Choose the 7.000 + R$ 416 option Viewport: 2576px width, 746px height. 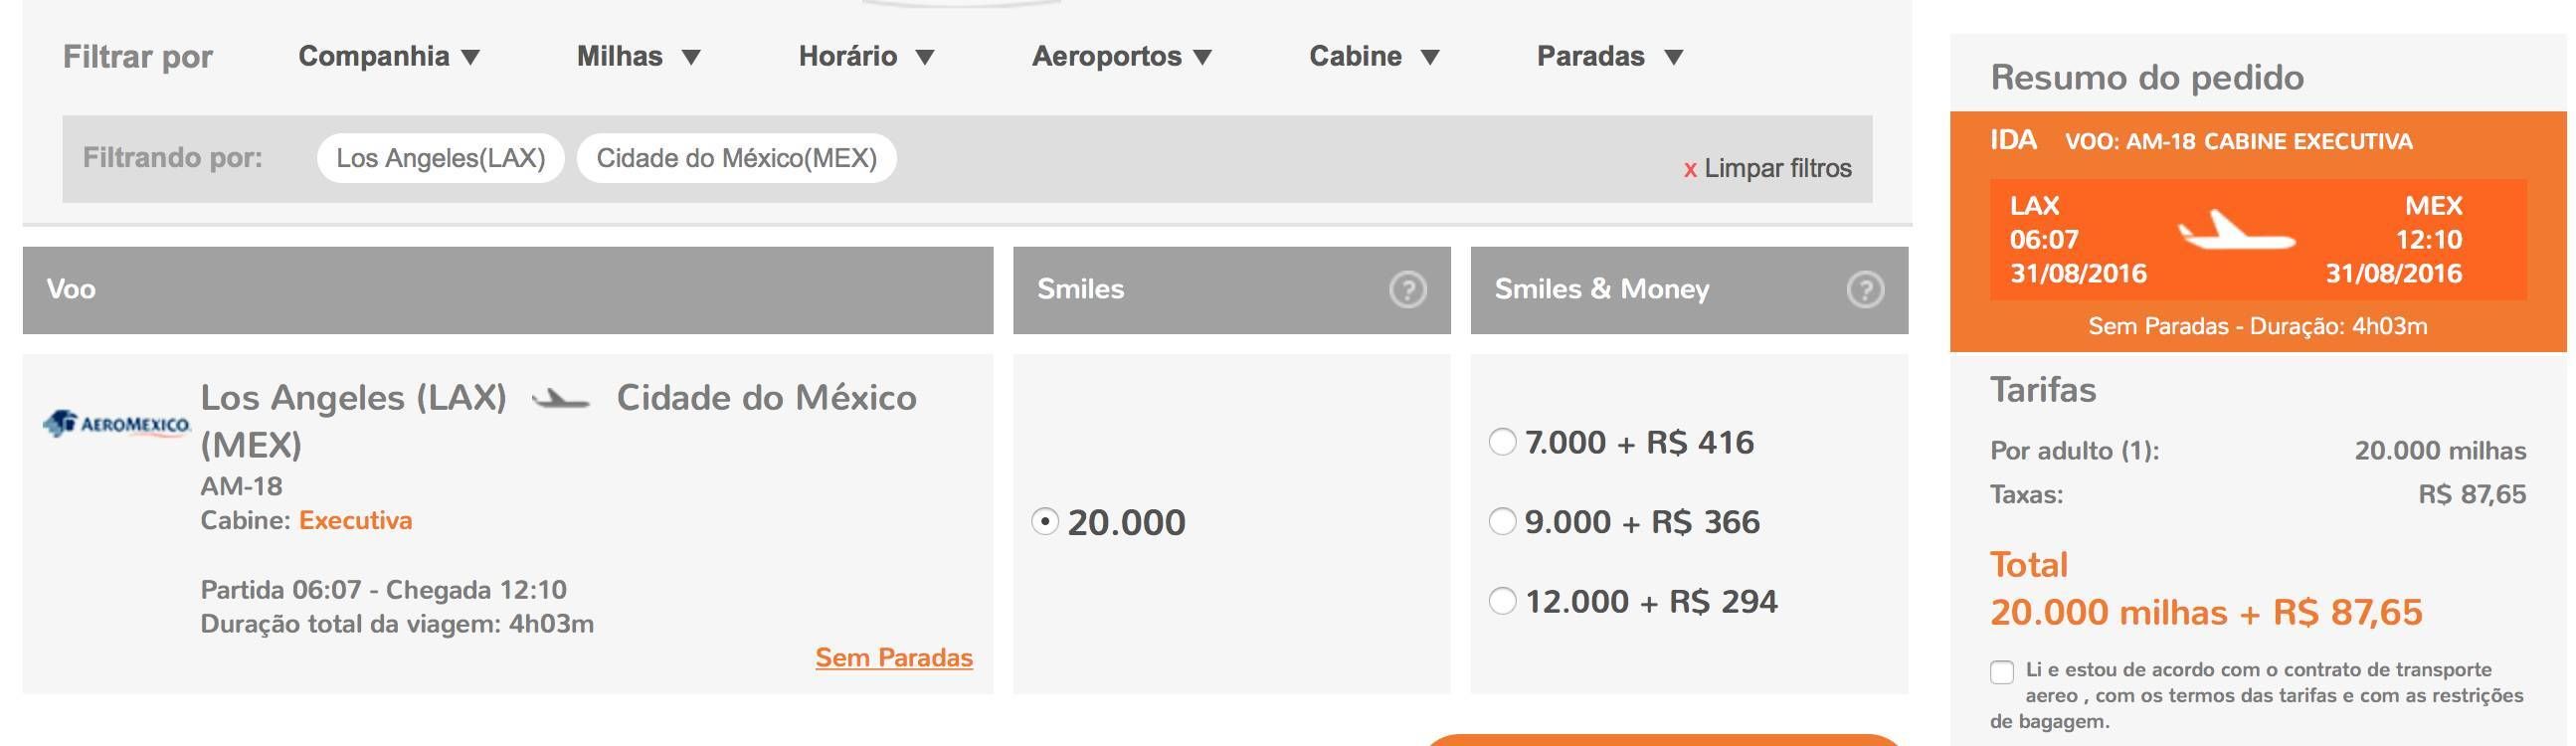pos(1502,441)
